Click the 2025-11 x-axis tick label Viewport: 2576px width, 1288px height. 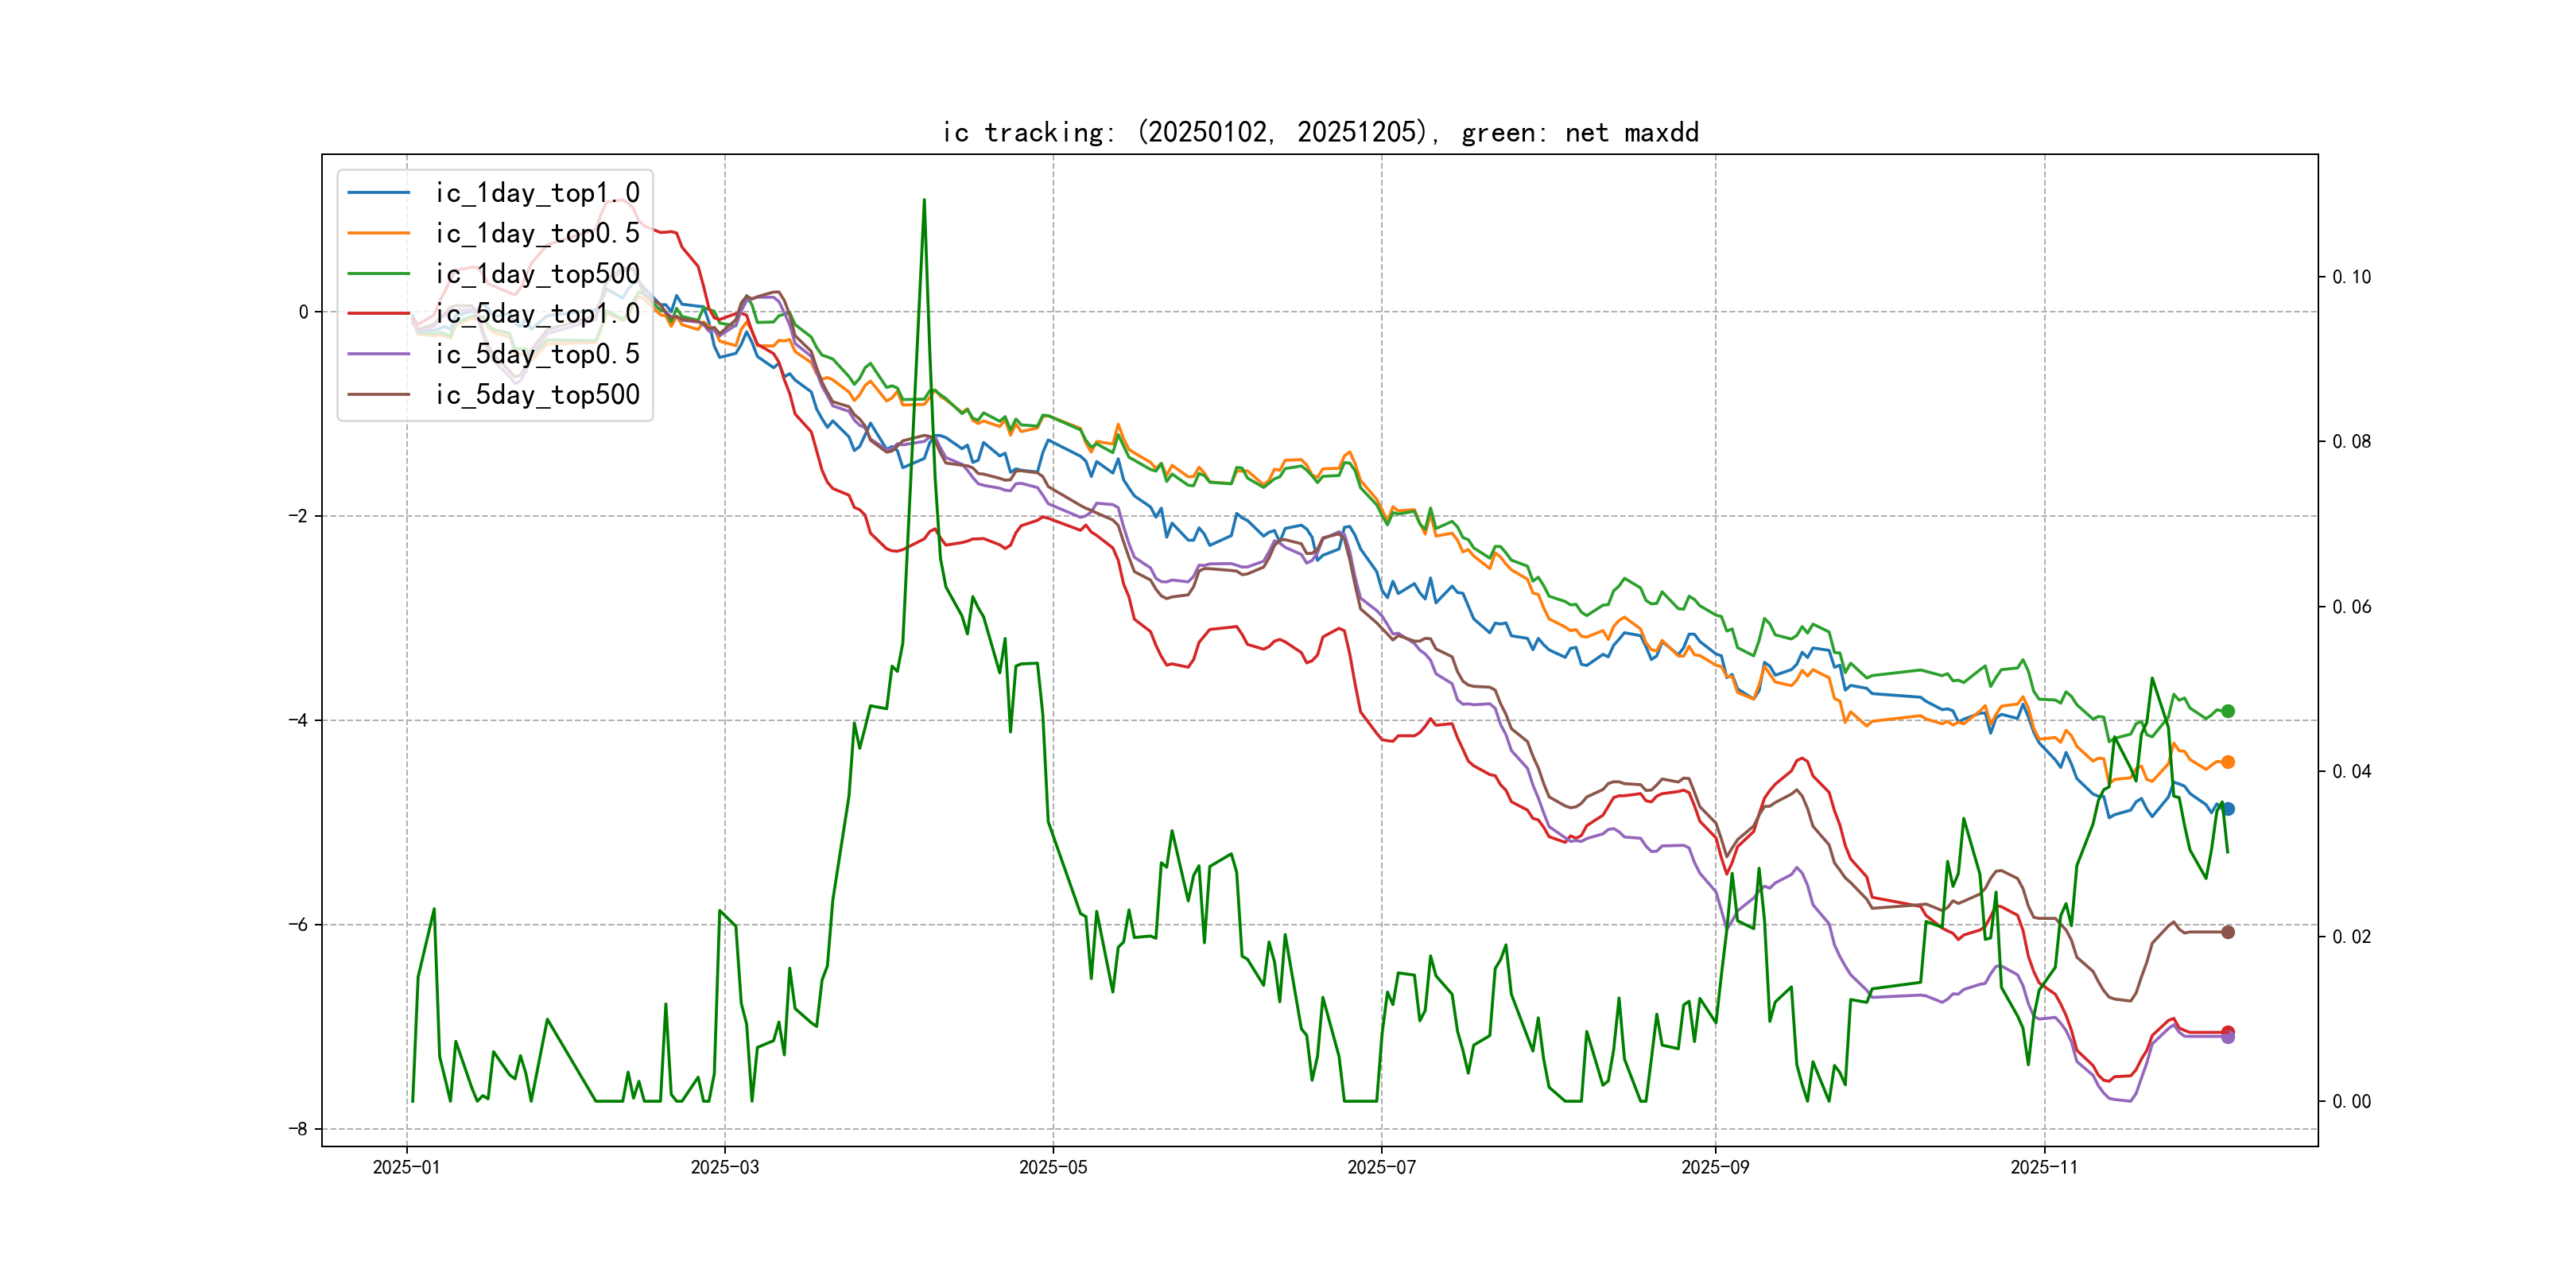[x=2044, y=1167]
